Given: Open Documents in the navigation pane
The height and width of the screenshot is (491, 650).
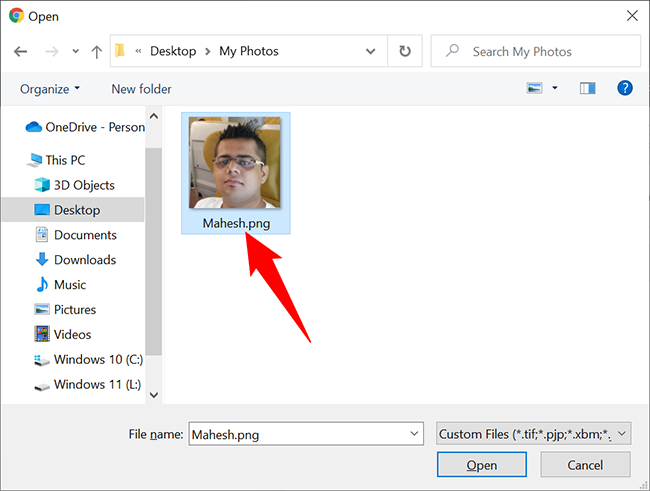Looking at the screenshot, I should click(x=76, y=235).
